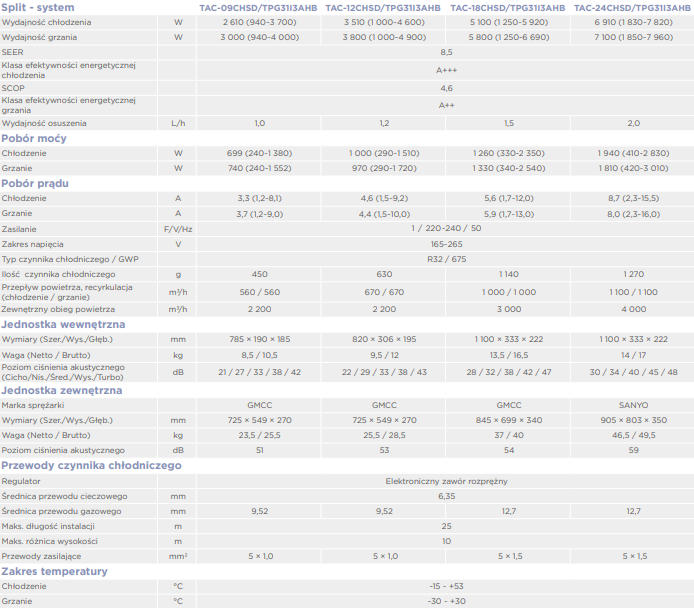This screenshot has height=608, width=694.
Task: Select the SCOP value '4,6'
Action: coord(446,88)
